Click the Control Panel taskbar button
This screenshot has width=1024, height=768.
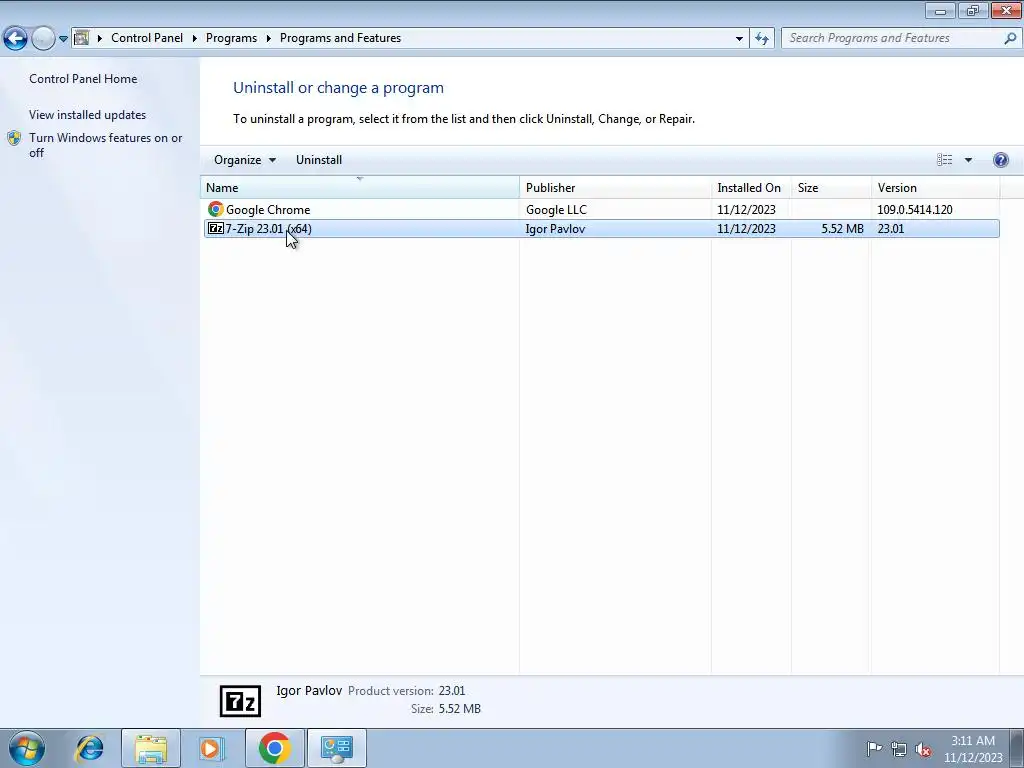coord(336,748)
